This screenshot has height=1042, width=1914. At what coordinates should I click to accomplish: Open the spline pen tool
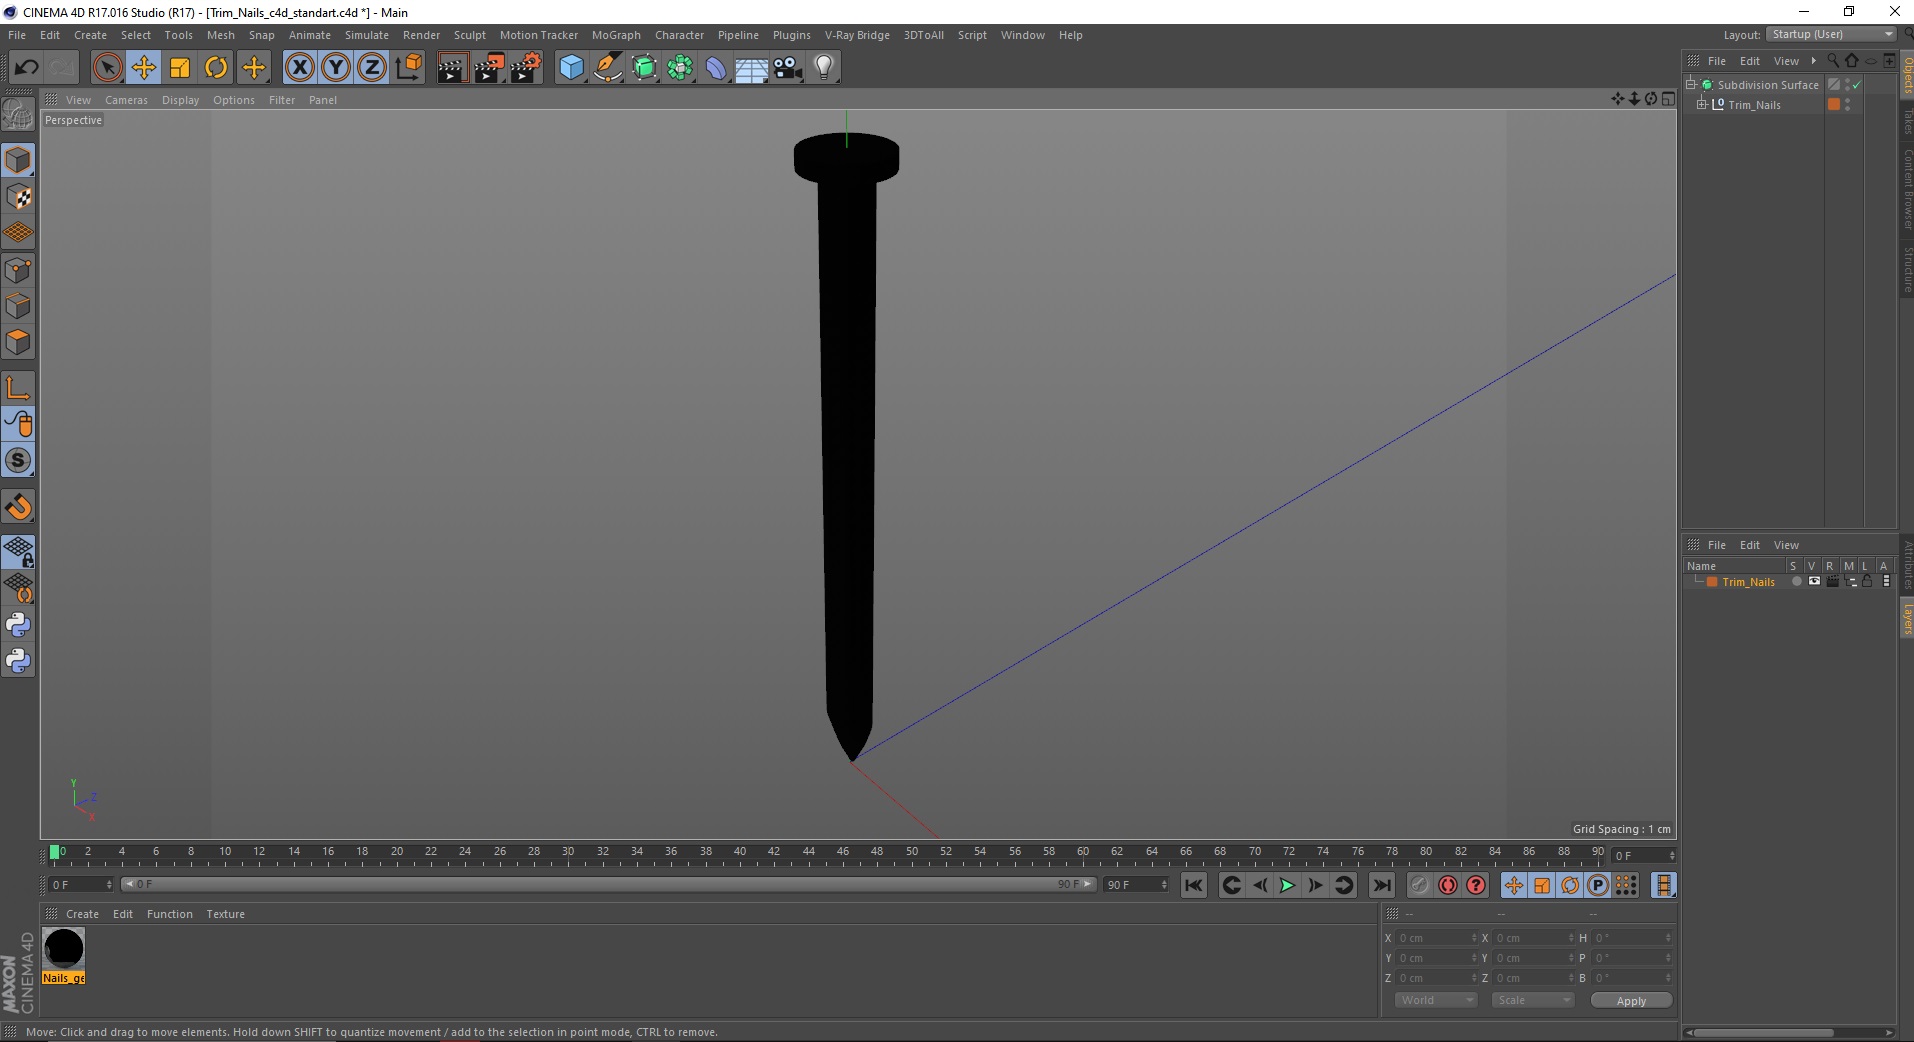(608, 67)
